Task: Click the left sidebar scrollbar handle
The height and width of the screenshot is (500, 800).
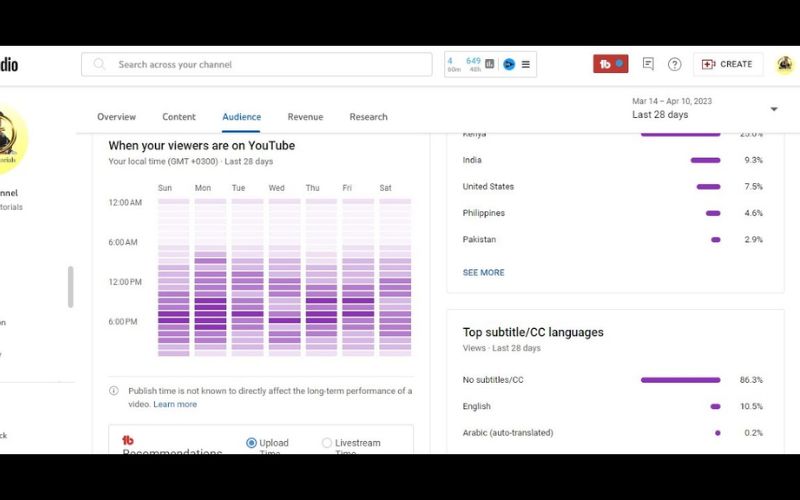Action: coord(70,287)
